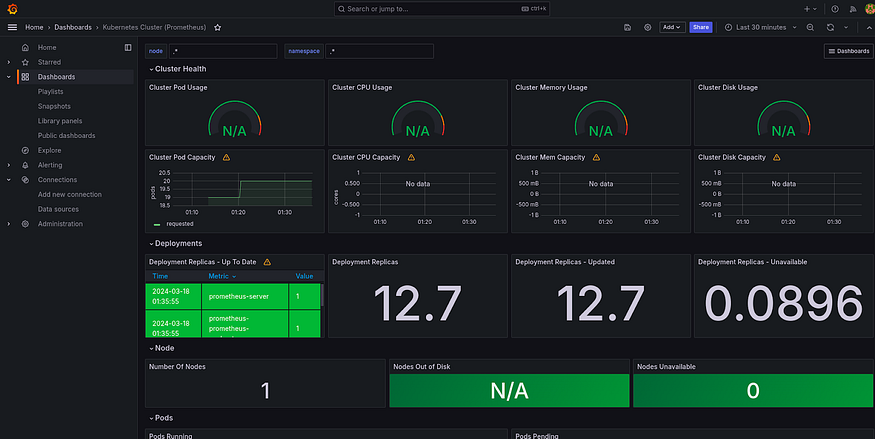Open the auto-refresh interval dropdown

point(846,27)
